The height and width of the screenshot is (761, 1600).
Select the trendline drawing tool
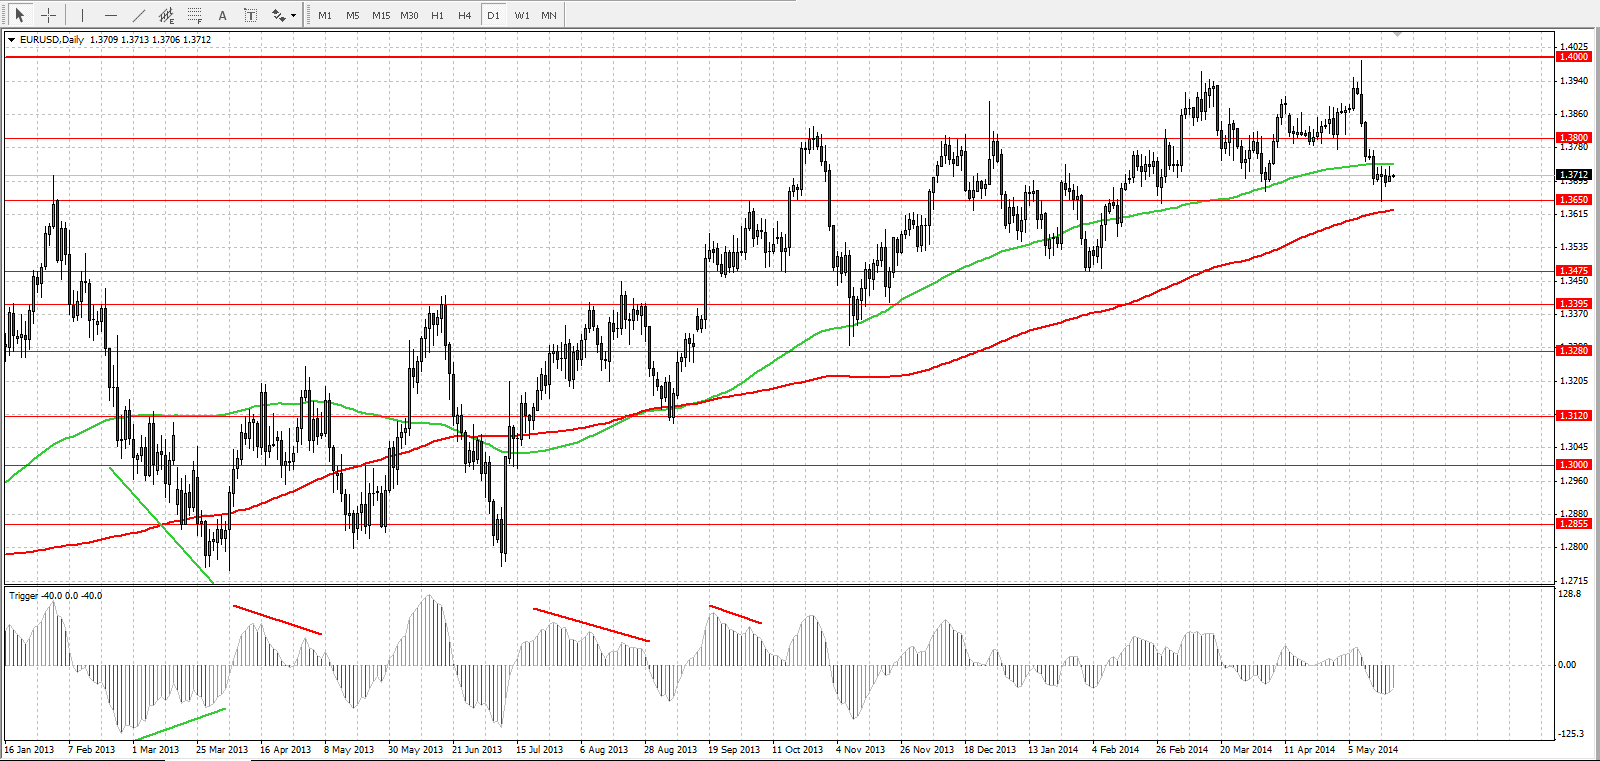click(x=138, y=15)
